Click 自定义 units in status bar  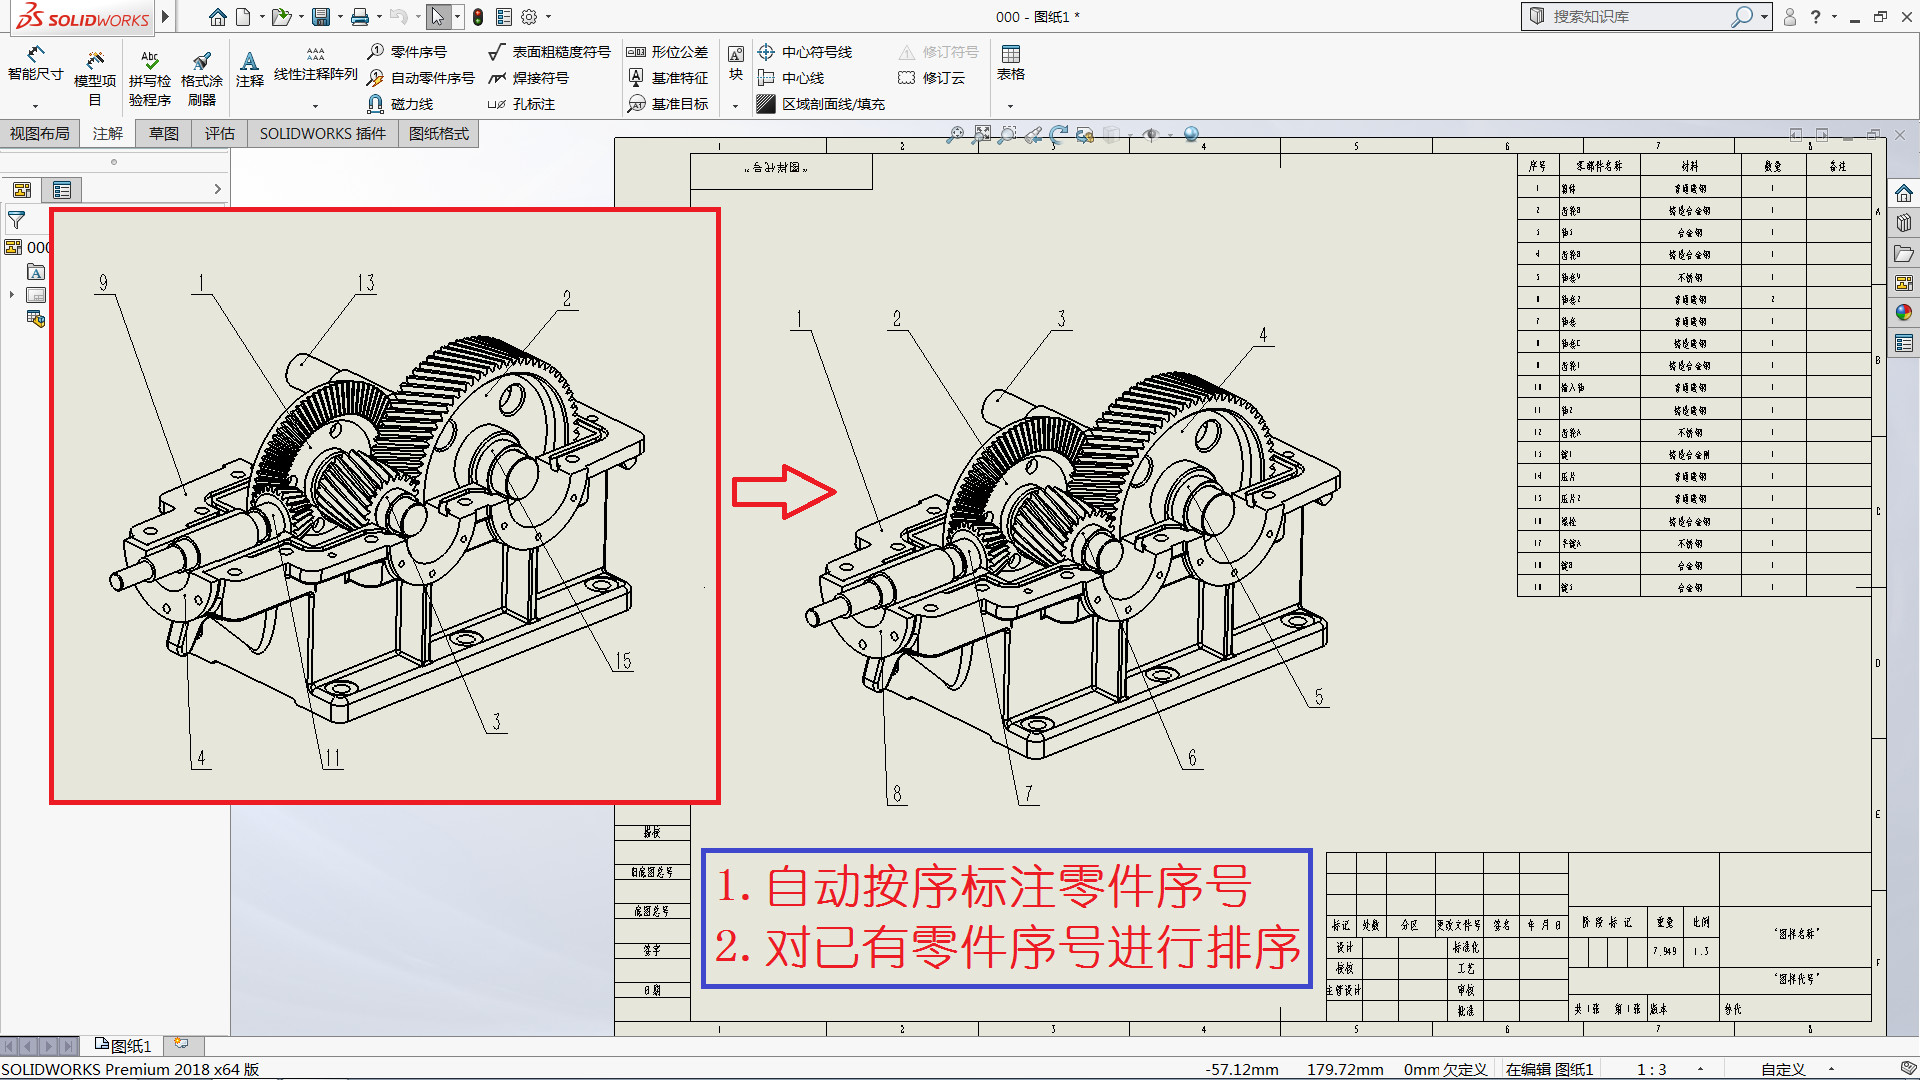pyautogui.click(x=1783, y=1069)
